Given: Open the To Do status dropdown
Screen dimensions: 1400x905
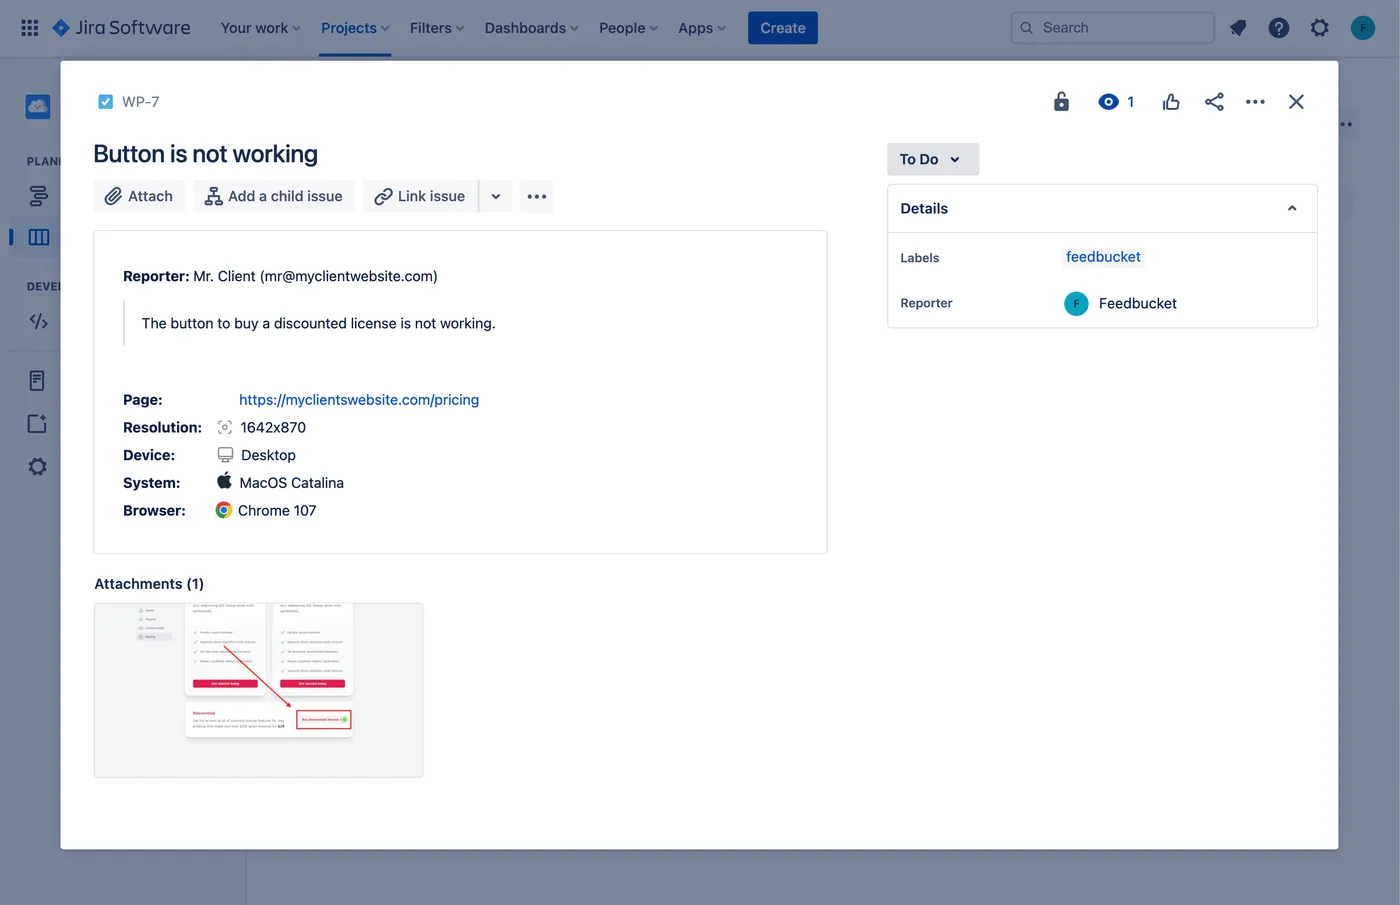Looking at the screenshot, I should 932,158.
